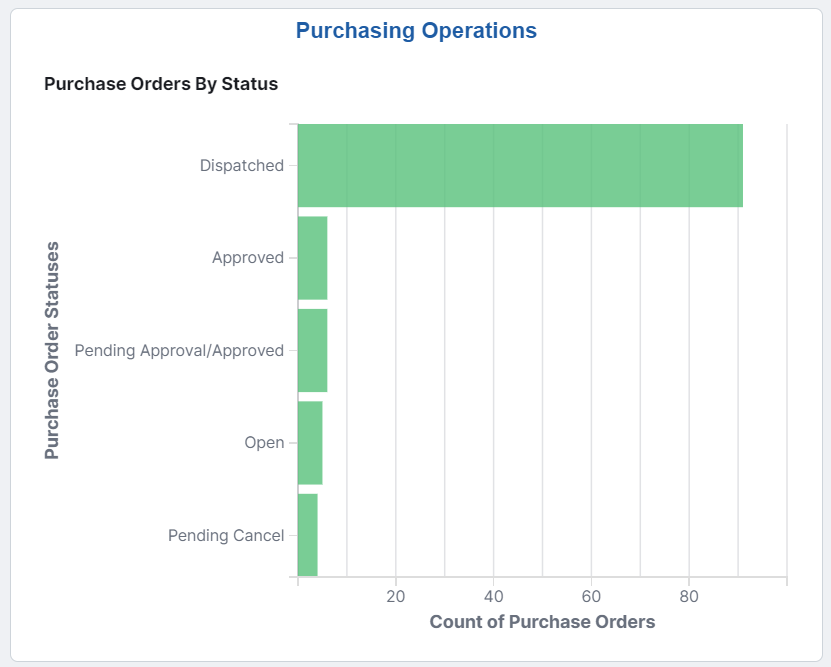Click the 40 gridline label
This screenshot has width=831, height=667.
(x=492, y=595)
